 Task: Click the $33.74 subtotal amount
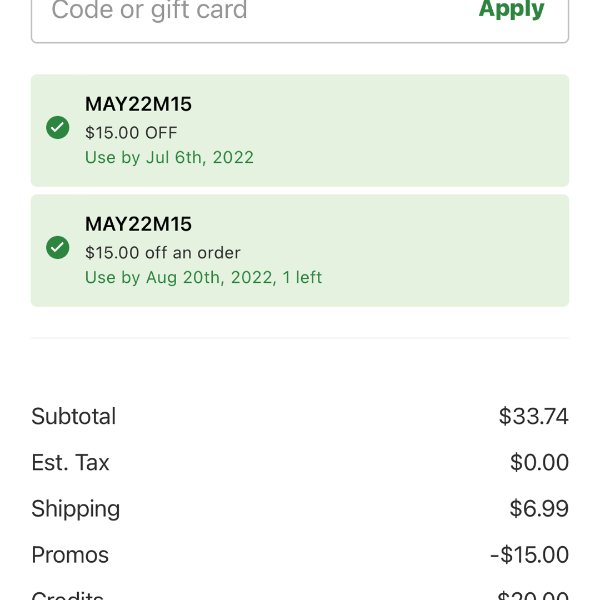pyautogui.click(x=533, y=416)
